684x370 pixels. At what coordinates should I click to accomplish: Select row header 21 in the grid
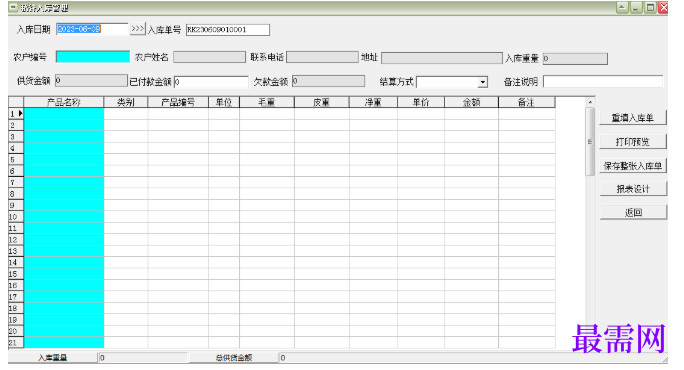coord(16,343)
